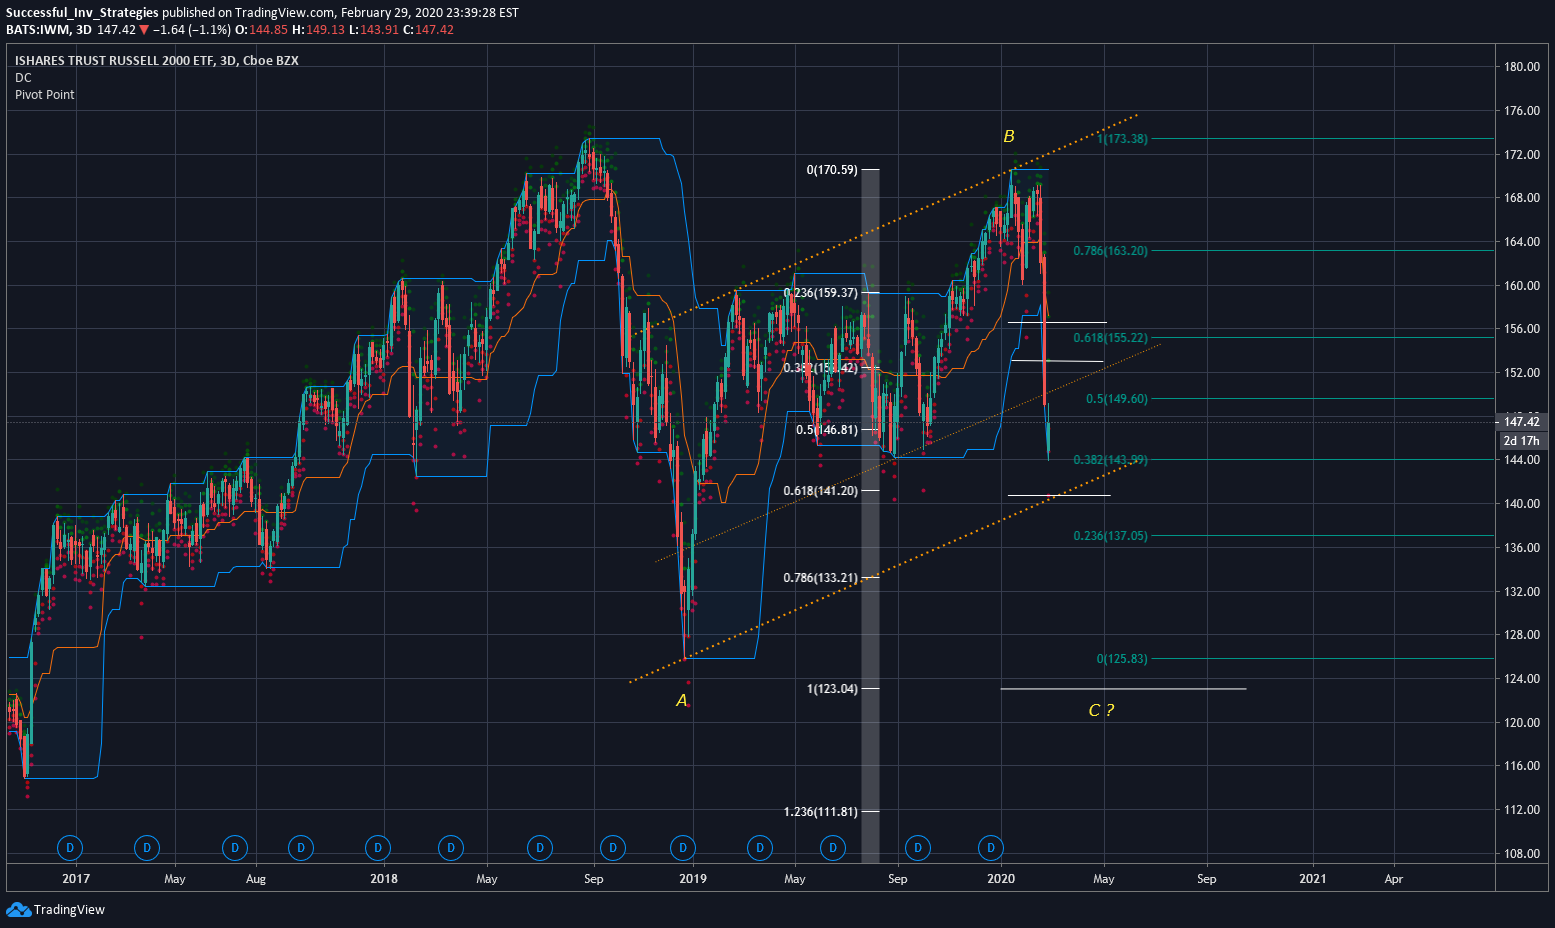This screenshot has height=928, width=1555.
Task: Click the white Fib label 0.5(146.81)
Action: 827,430
